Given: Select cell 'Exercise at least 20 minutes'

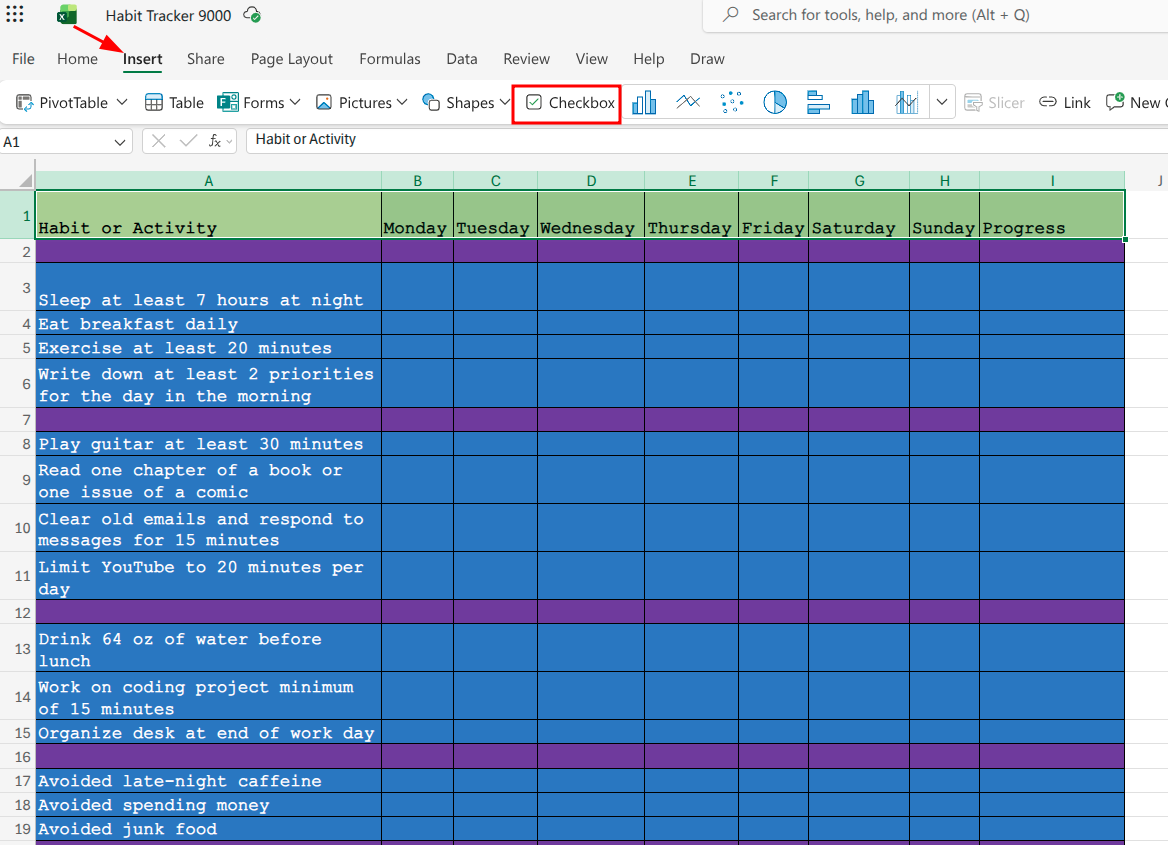Looking at the screenshot, I should [209, 347].
